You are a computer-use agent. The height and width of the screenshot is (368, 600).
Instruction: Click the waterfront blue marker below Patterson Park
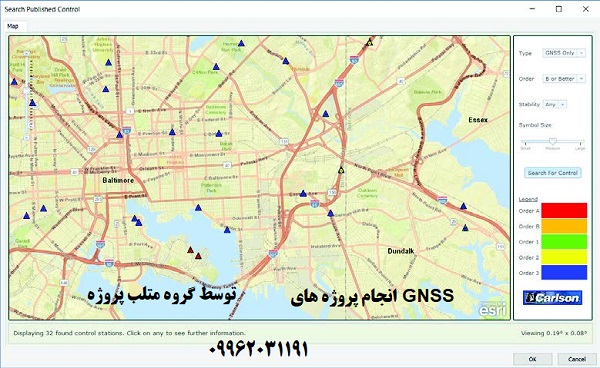(x=198, y=208)
